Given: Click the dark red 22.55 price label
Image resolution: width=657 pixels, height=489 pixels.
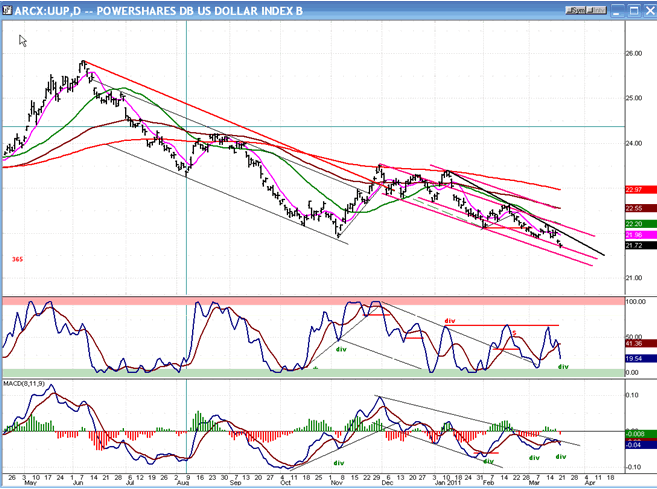Looking at the screenshot, I should [641, 208].
